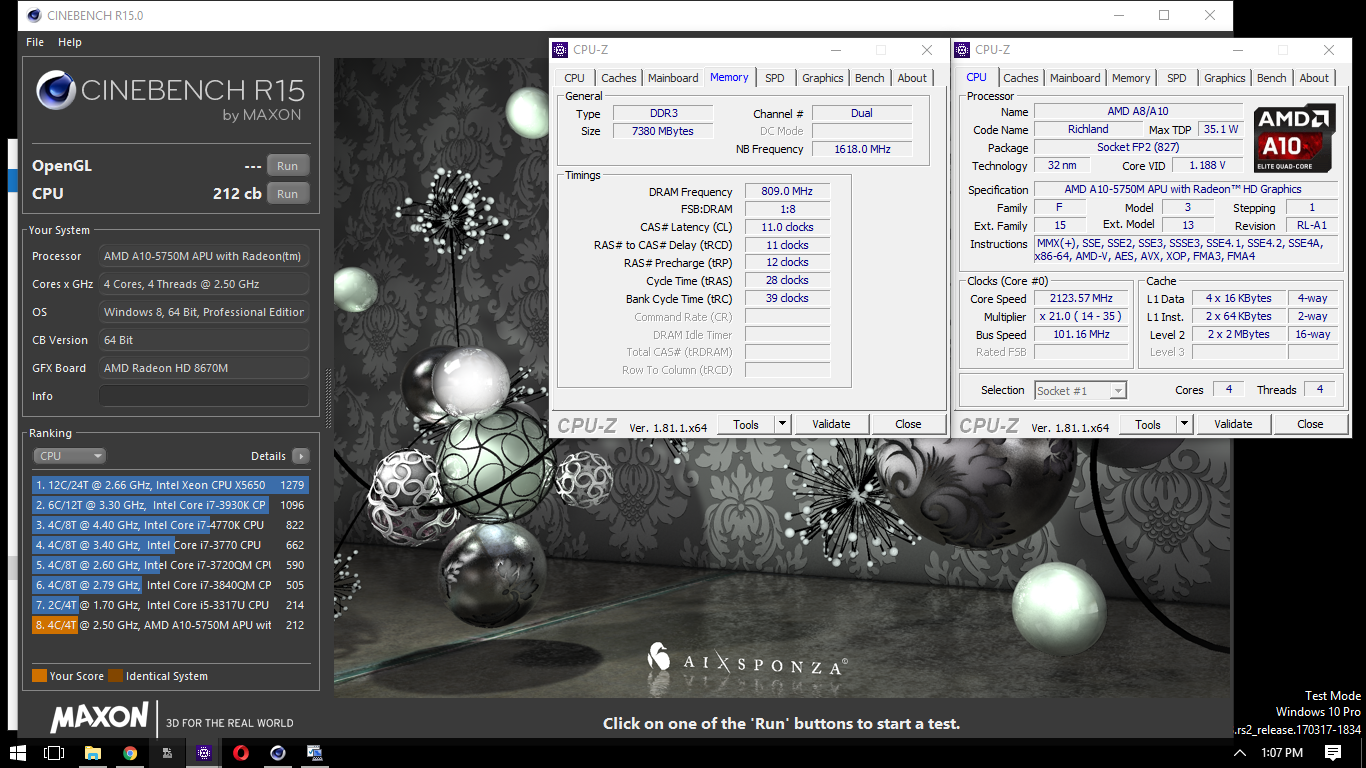Viewport: 1366px width, 768px height.
Task: Click the Cinebench R15 sphere logo
Action: click(56, 90)
